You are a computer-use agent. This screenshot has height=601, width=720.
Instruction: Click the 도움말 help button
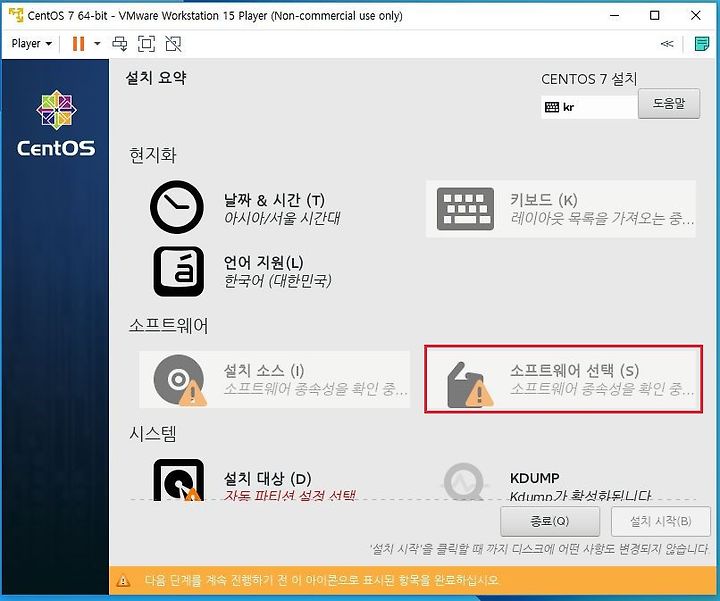point(669,104)
